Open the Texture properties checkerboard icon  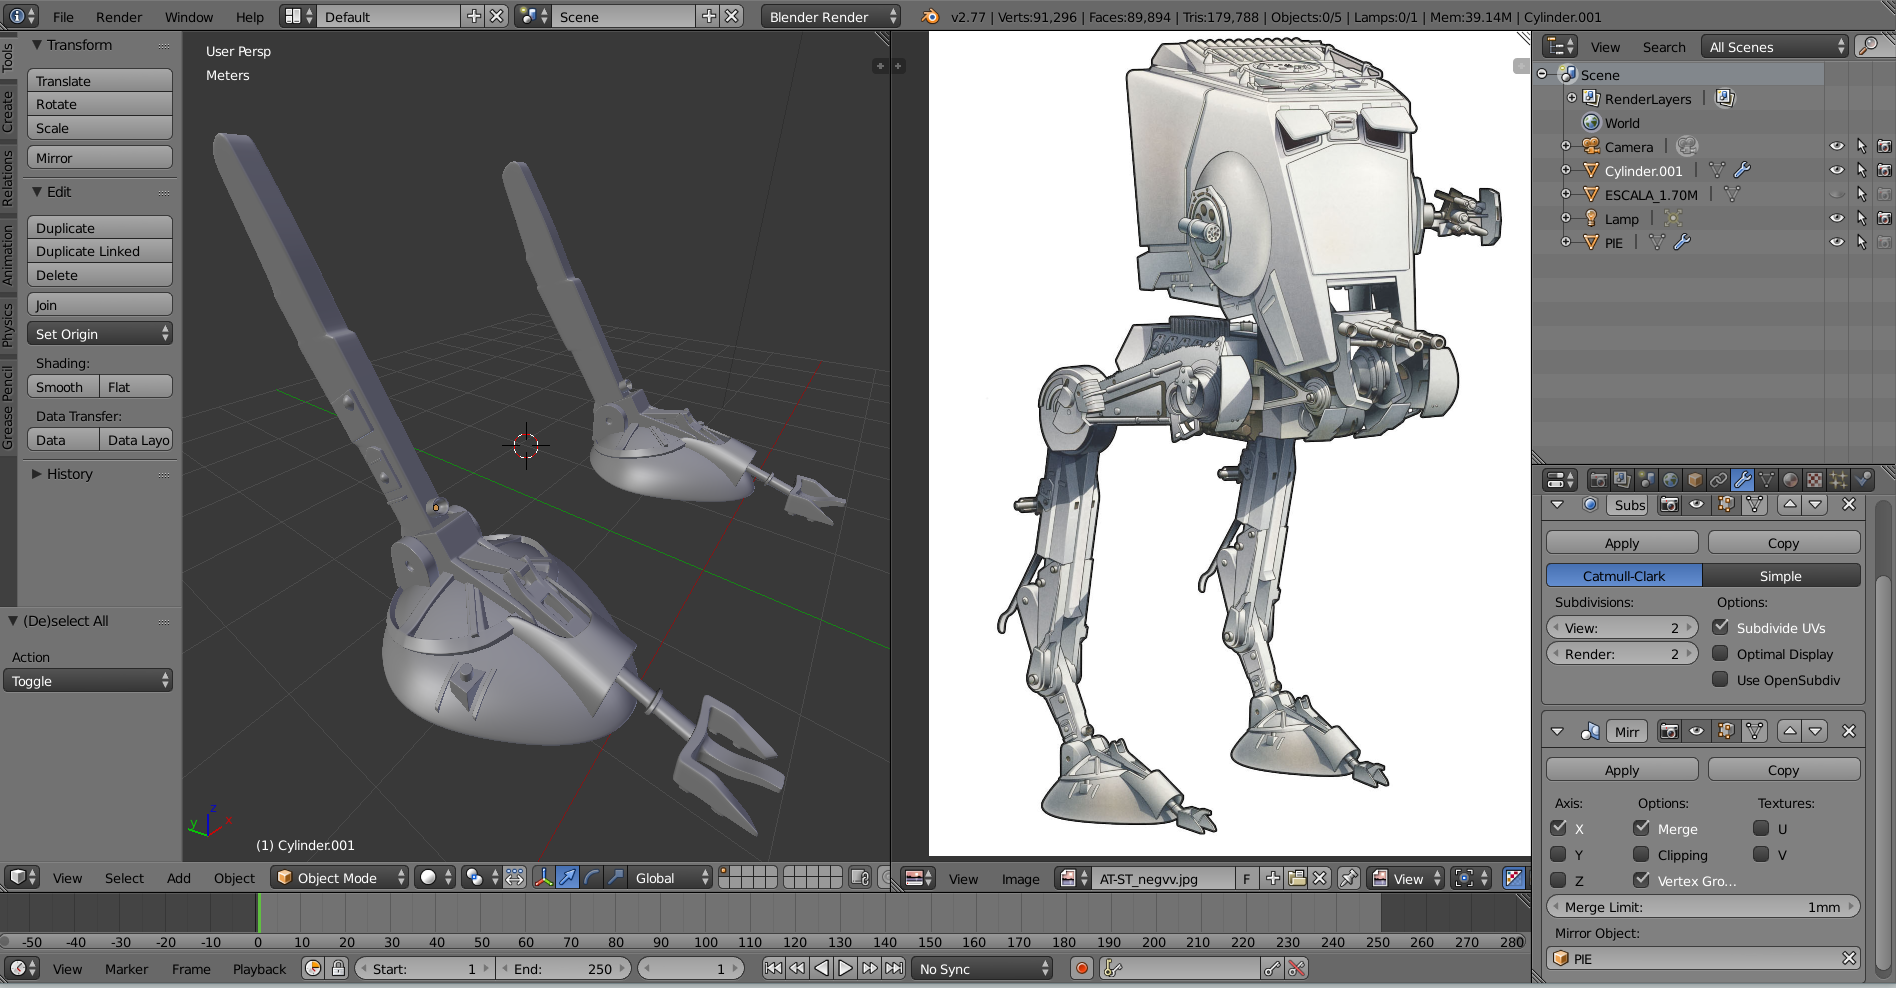point(1814,480)
